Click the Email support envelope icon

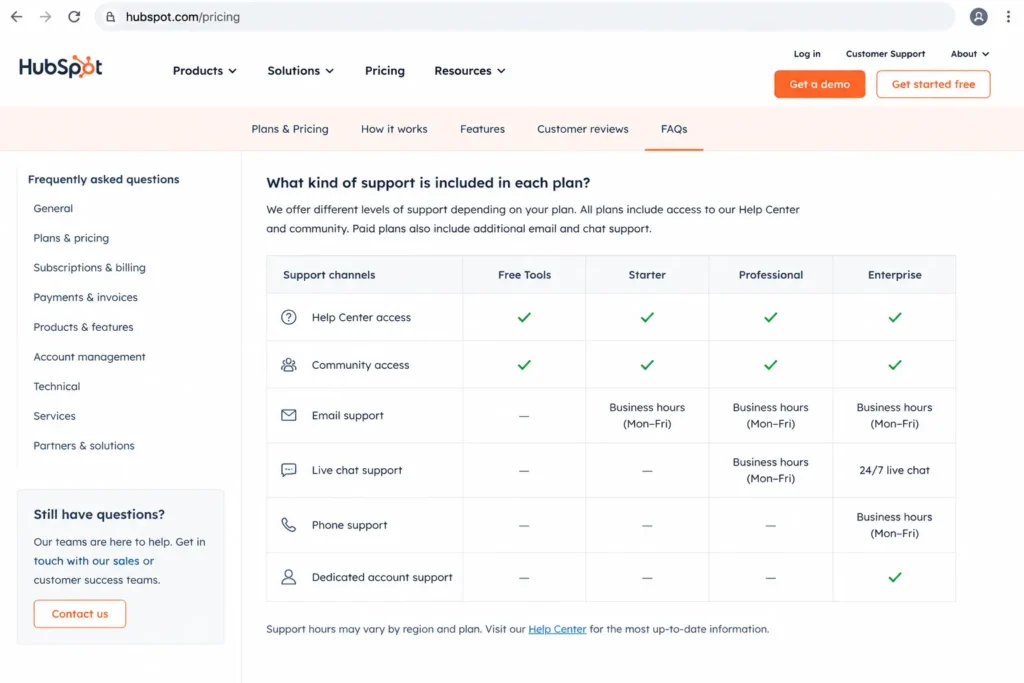click(289, 415)
